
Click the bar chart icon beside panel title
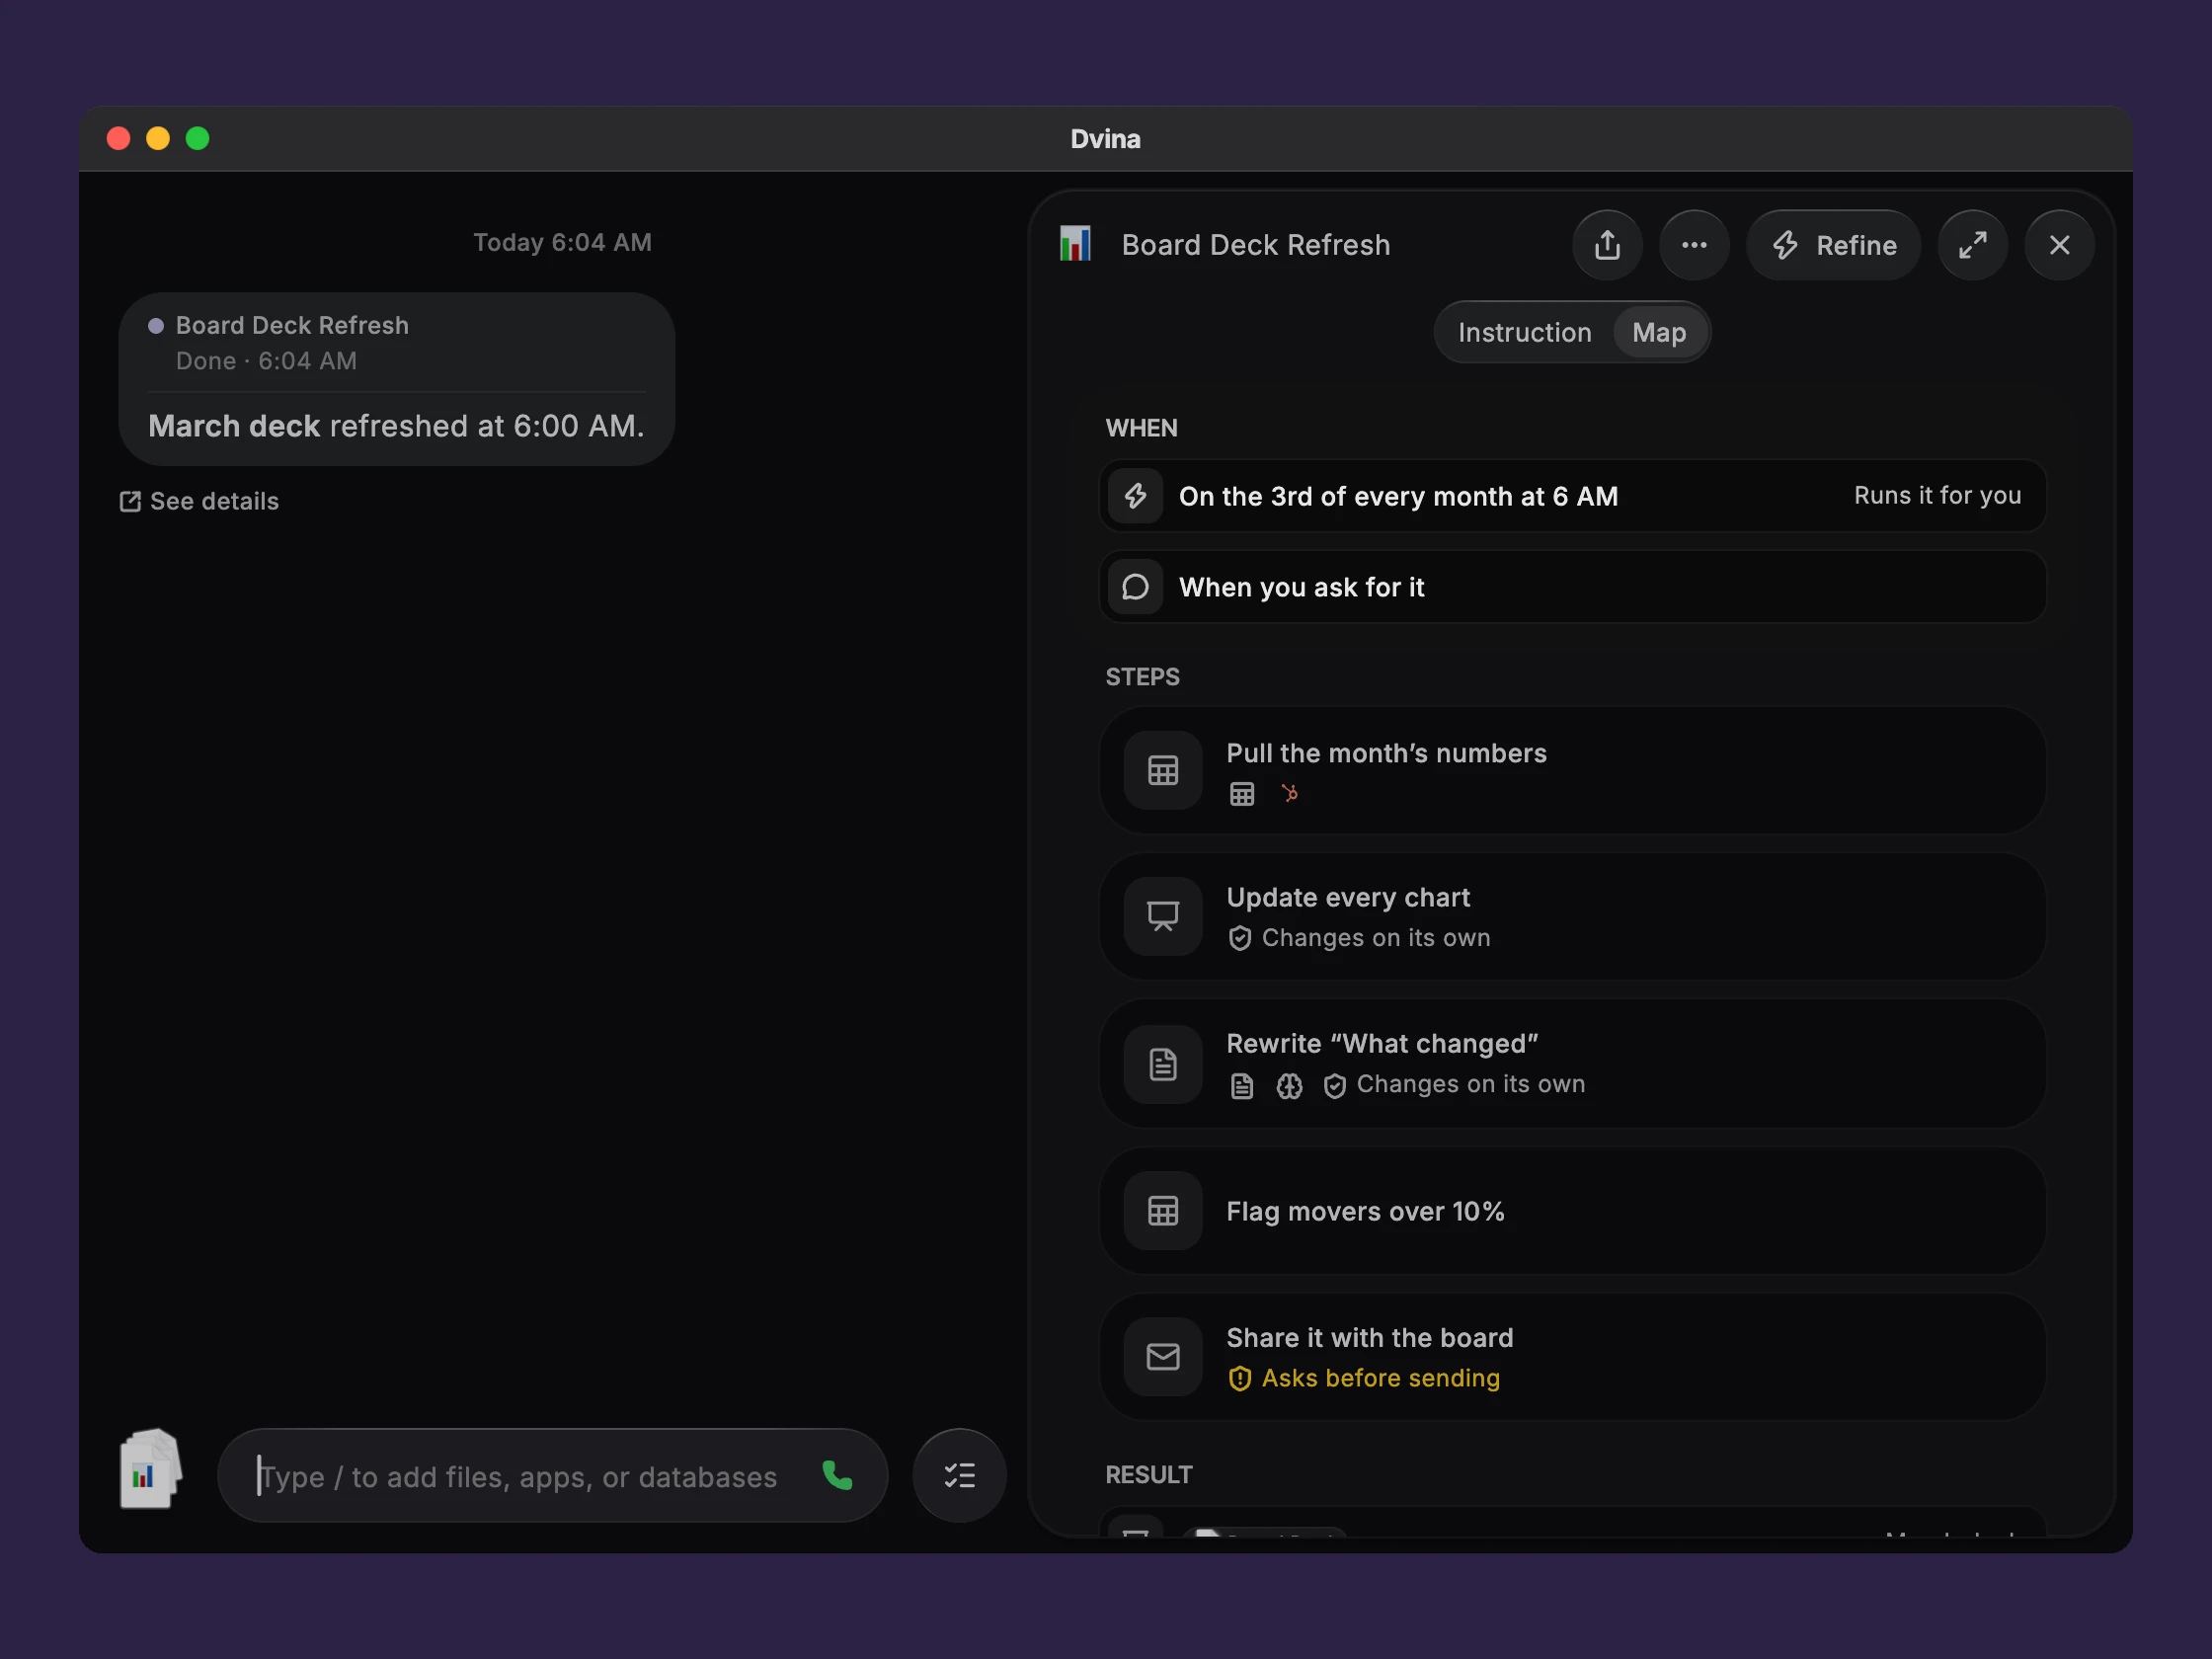coord(1075,244)
